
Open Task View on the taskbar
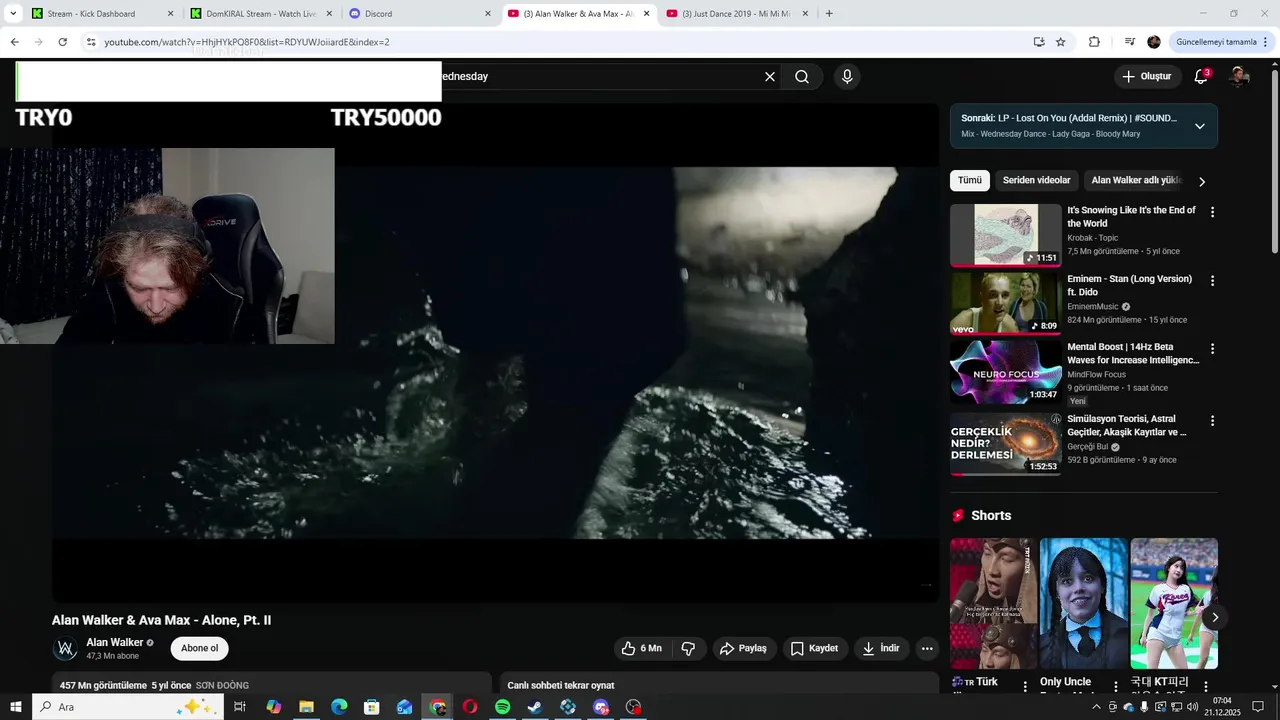click(x=240, y=707)
